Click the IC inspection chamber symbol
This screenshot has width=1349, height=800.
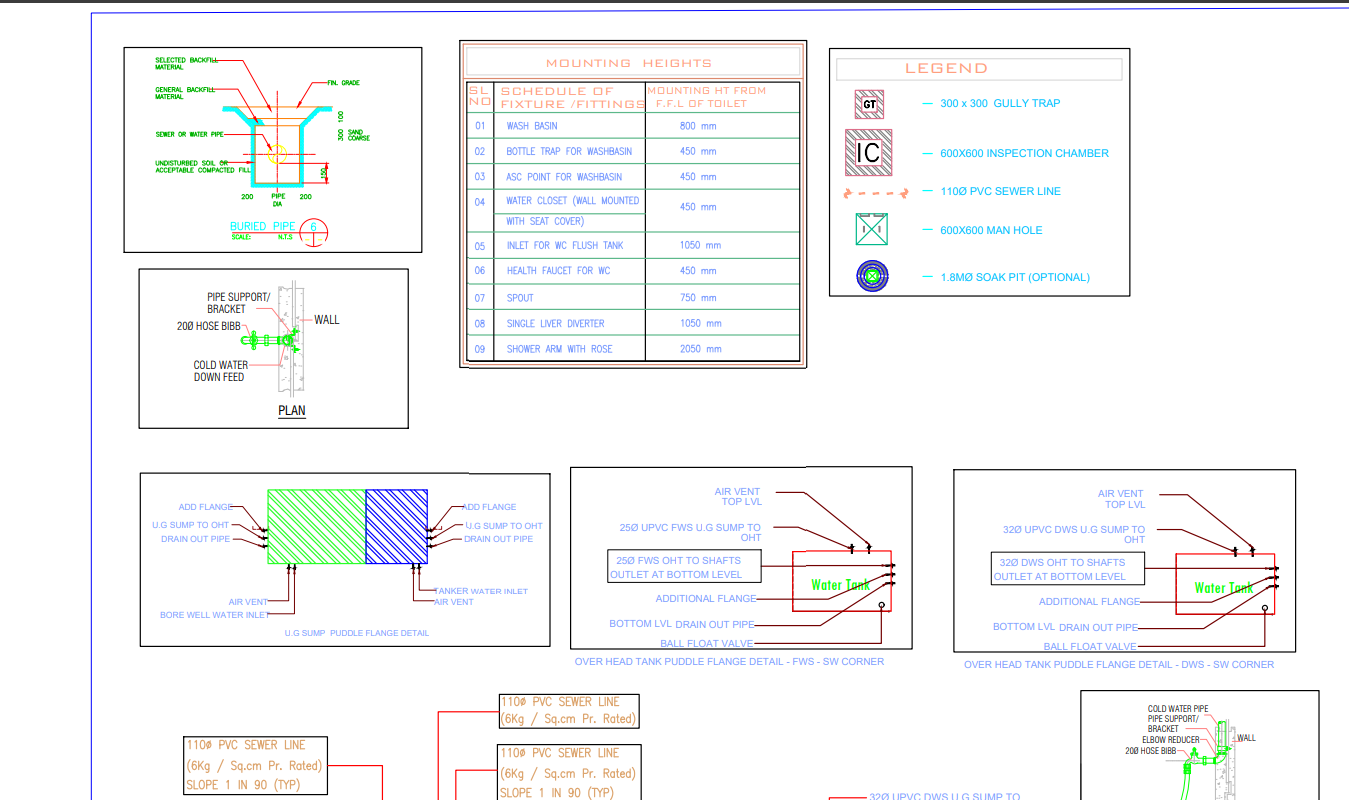[868, 152]
